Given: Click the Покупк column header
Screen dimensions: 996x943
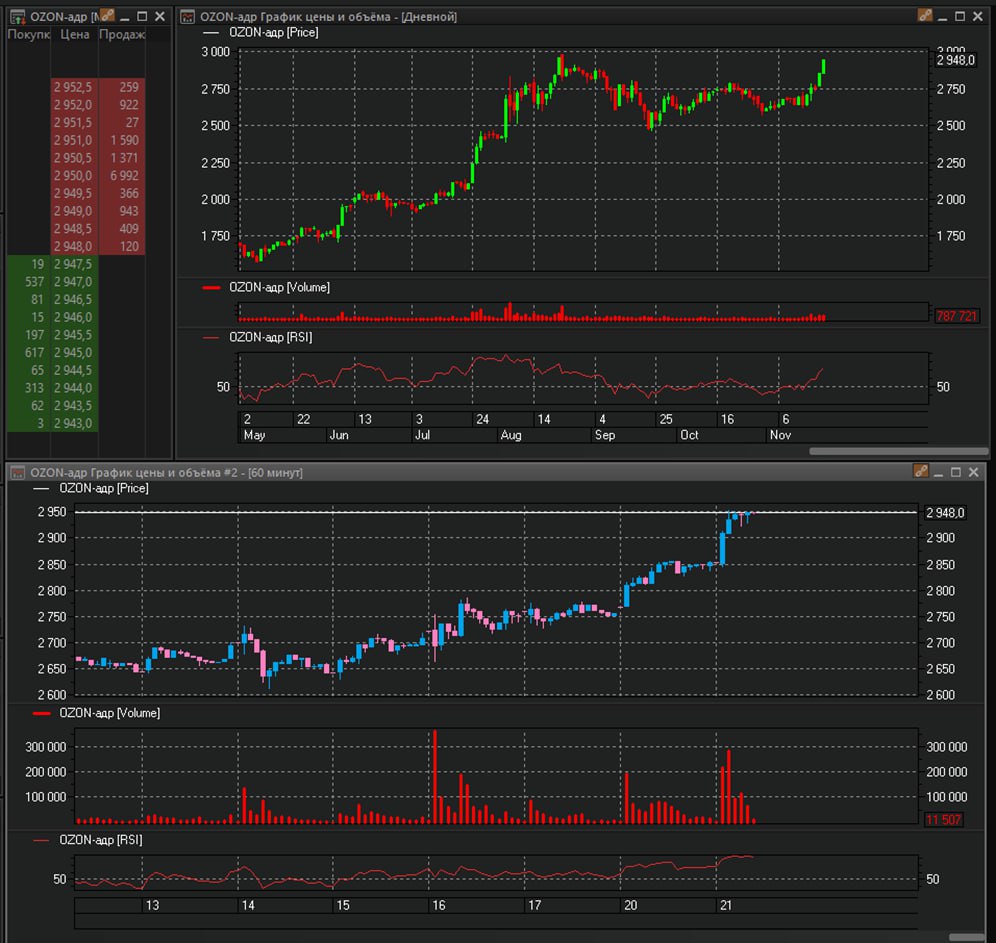Looking at the screenshot, I should [28, 34].
